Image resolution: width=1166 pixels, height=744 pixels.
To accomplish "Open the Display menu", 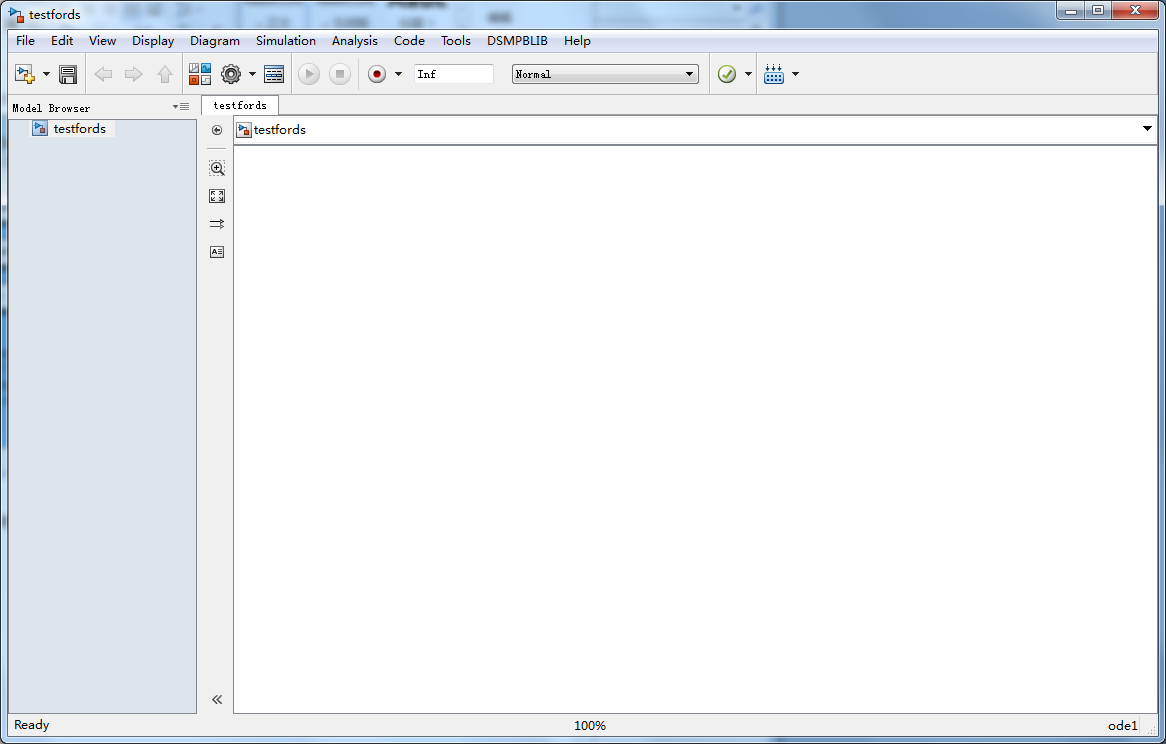I will (153, 41).
